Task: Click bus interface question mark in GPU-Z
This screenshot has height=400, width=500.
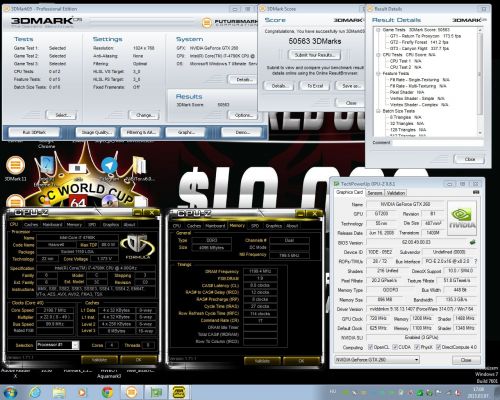Action: pyautogui.click(x=475, y=261)
